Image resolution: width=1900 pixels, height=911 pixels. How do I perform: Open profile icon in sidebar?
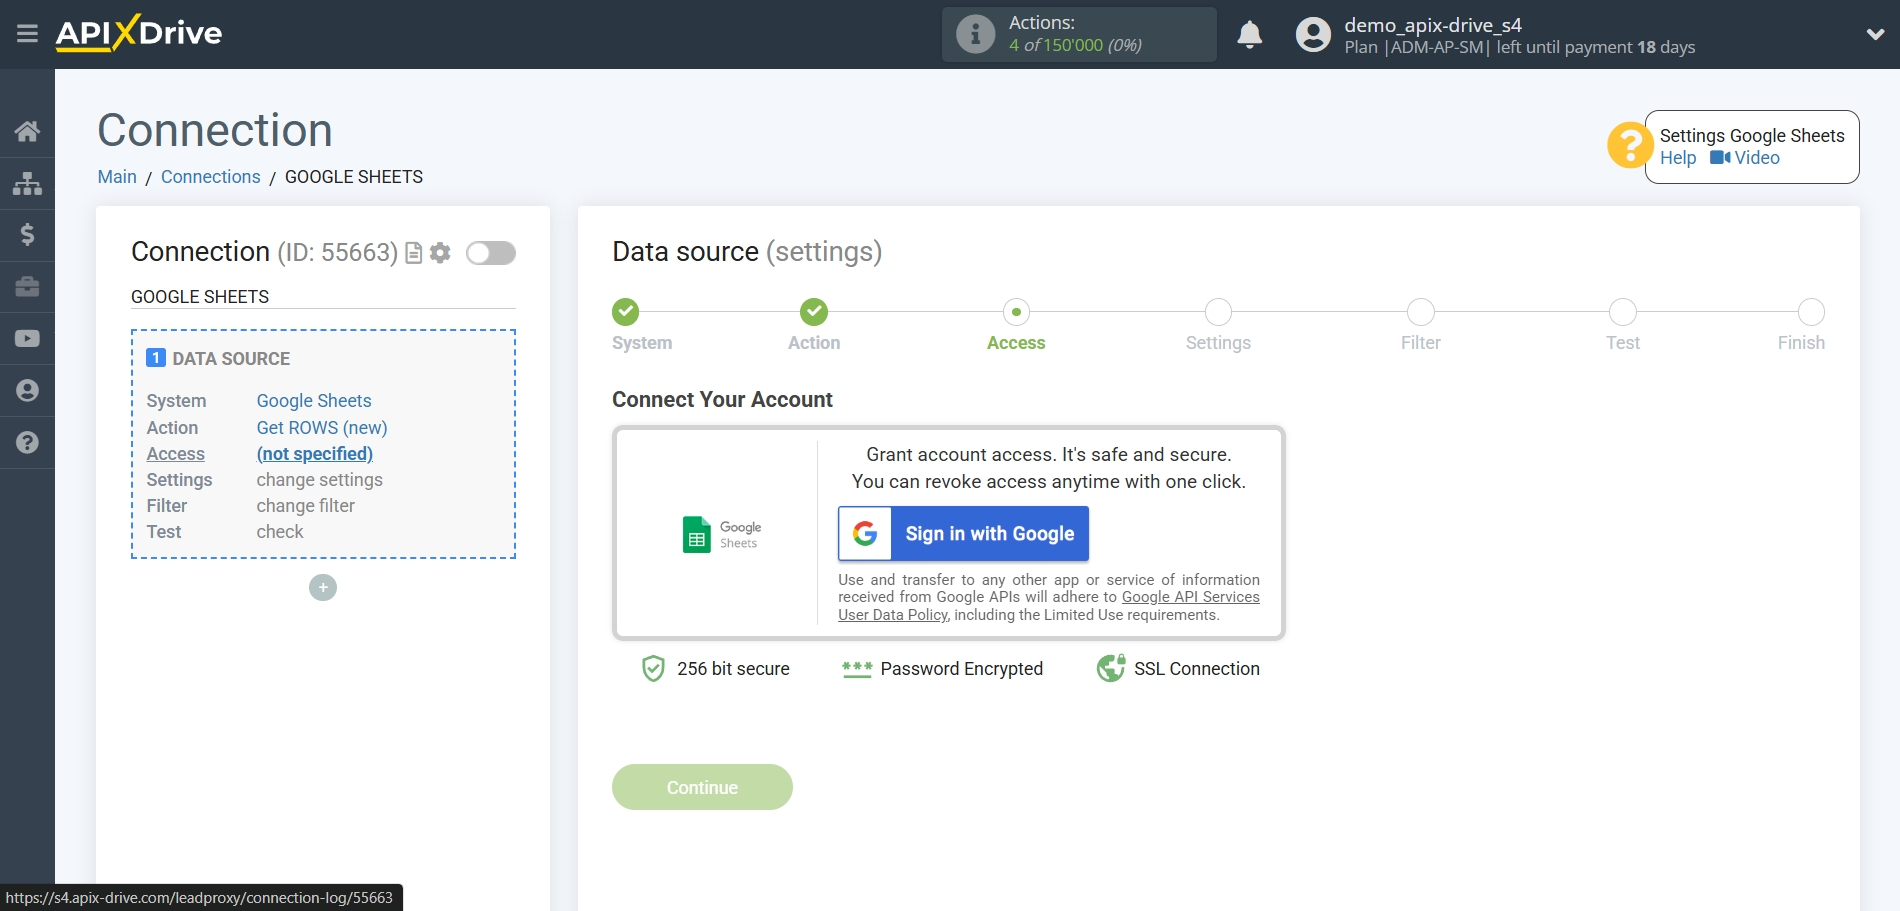pyautogui.click(x=27, y=391)
